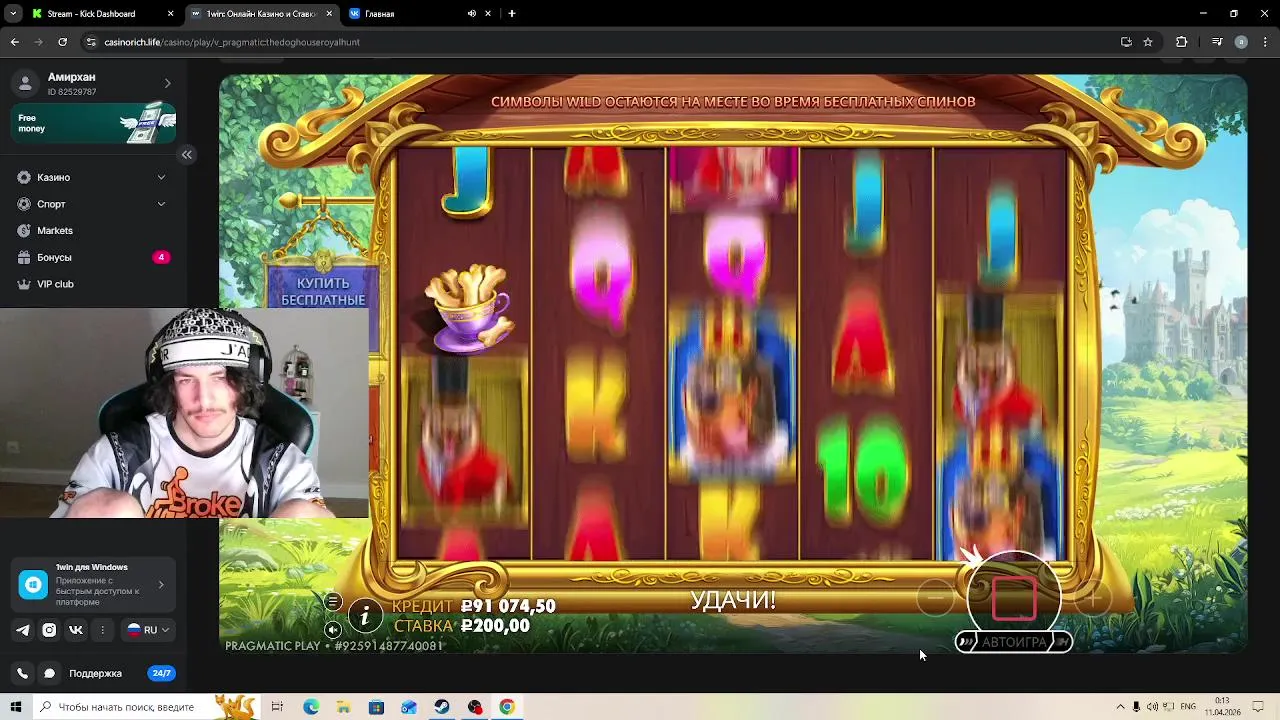Decrease the bet with the minus button
This screenshot has height=720, width=1280.
pos(935,598)
